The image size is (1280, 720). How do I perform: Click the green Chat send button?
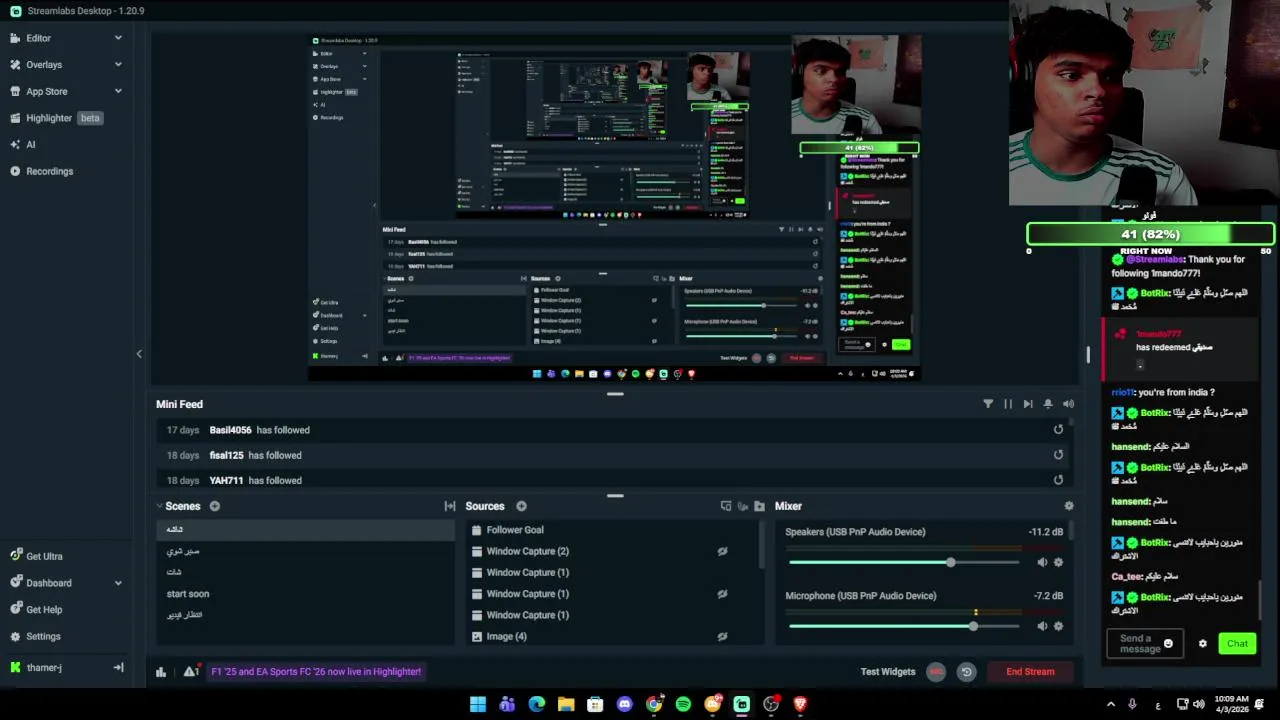coord(1237,644)
